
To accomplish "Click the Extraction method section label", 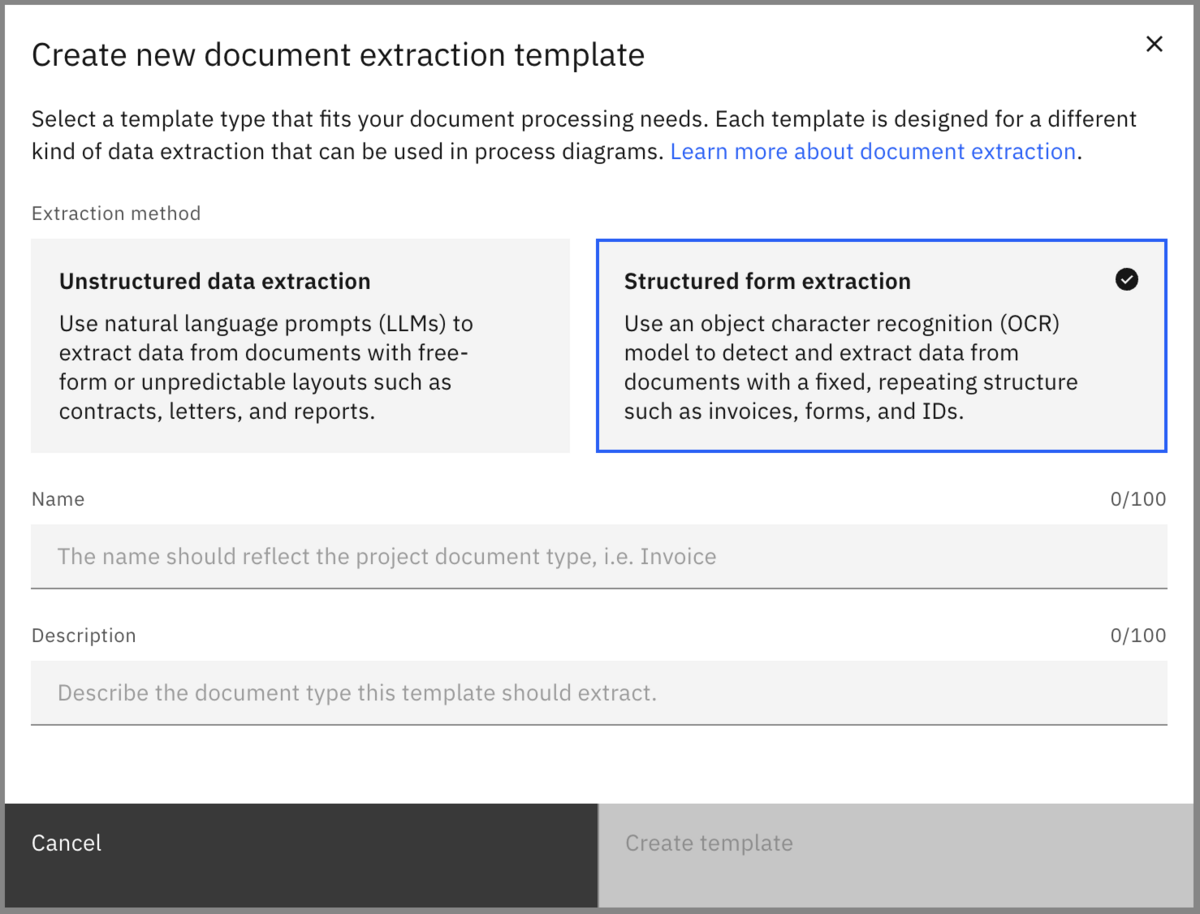I will (115, 213).
